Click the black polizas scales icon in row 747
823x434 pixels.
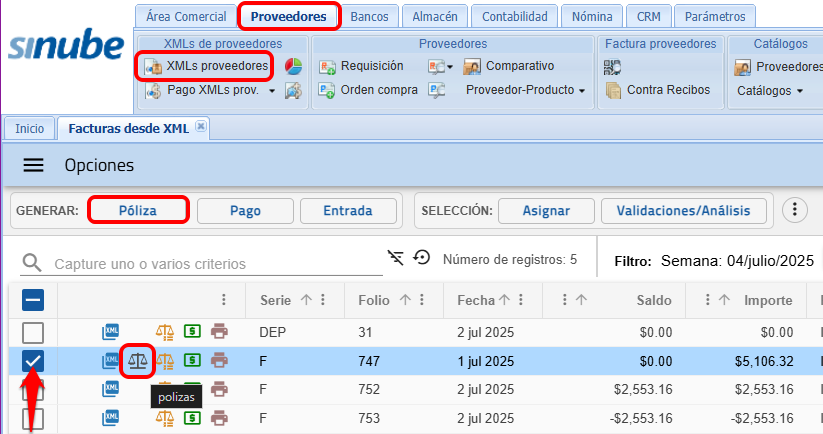point(138,361)
